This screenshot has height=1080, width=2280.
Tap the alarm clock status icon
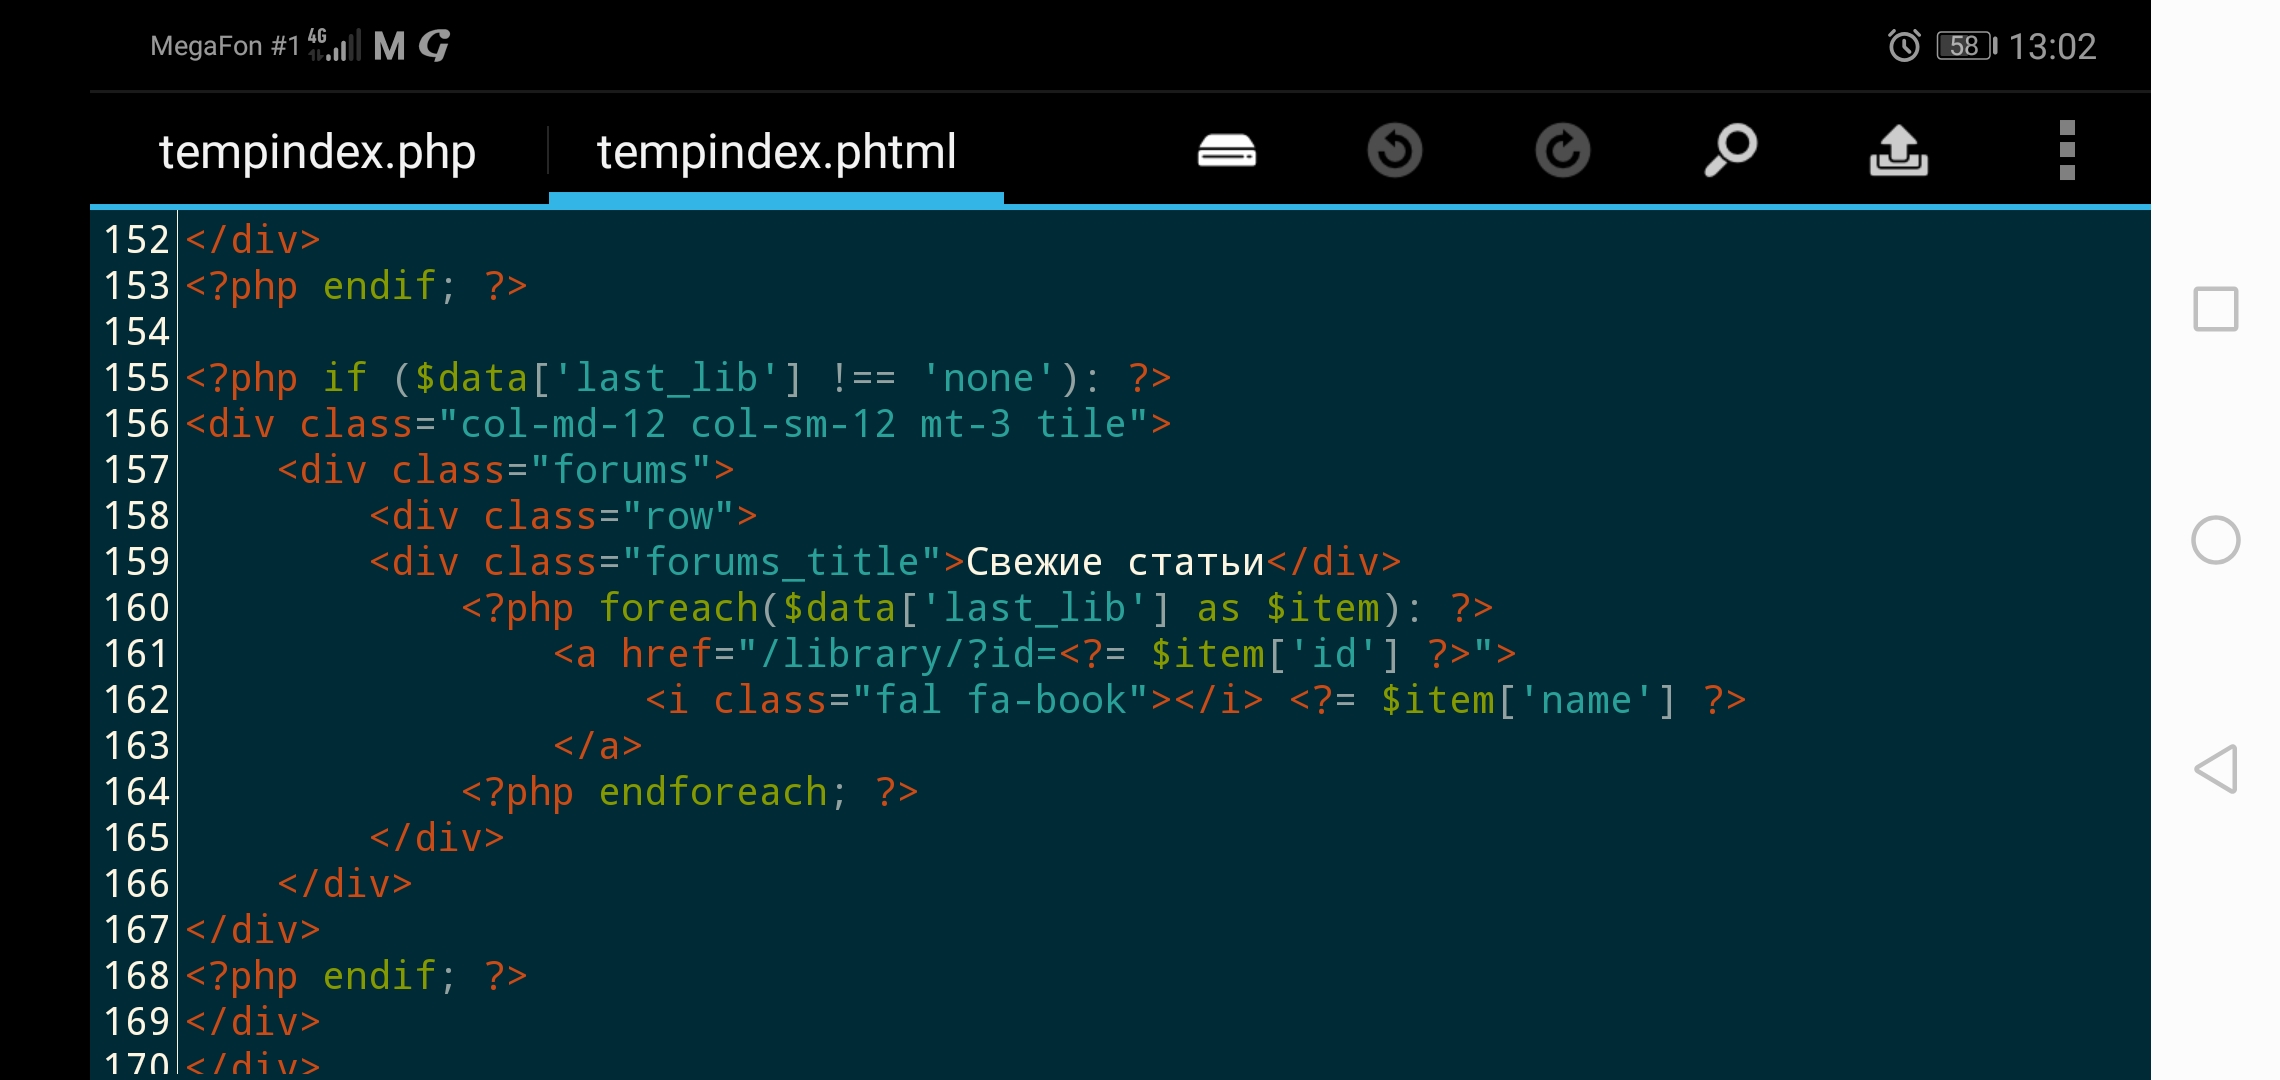[x=1903, y=46]
